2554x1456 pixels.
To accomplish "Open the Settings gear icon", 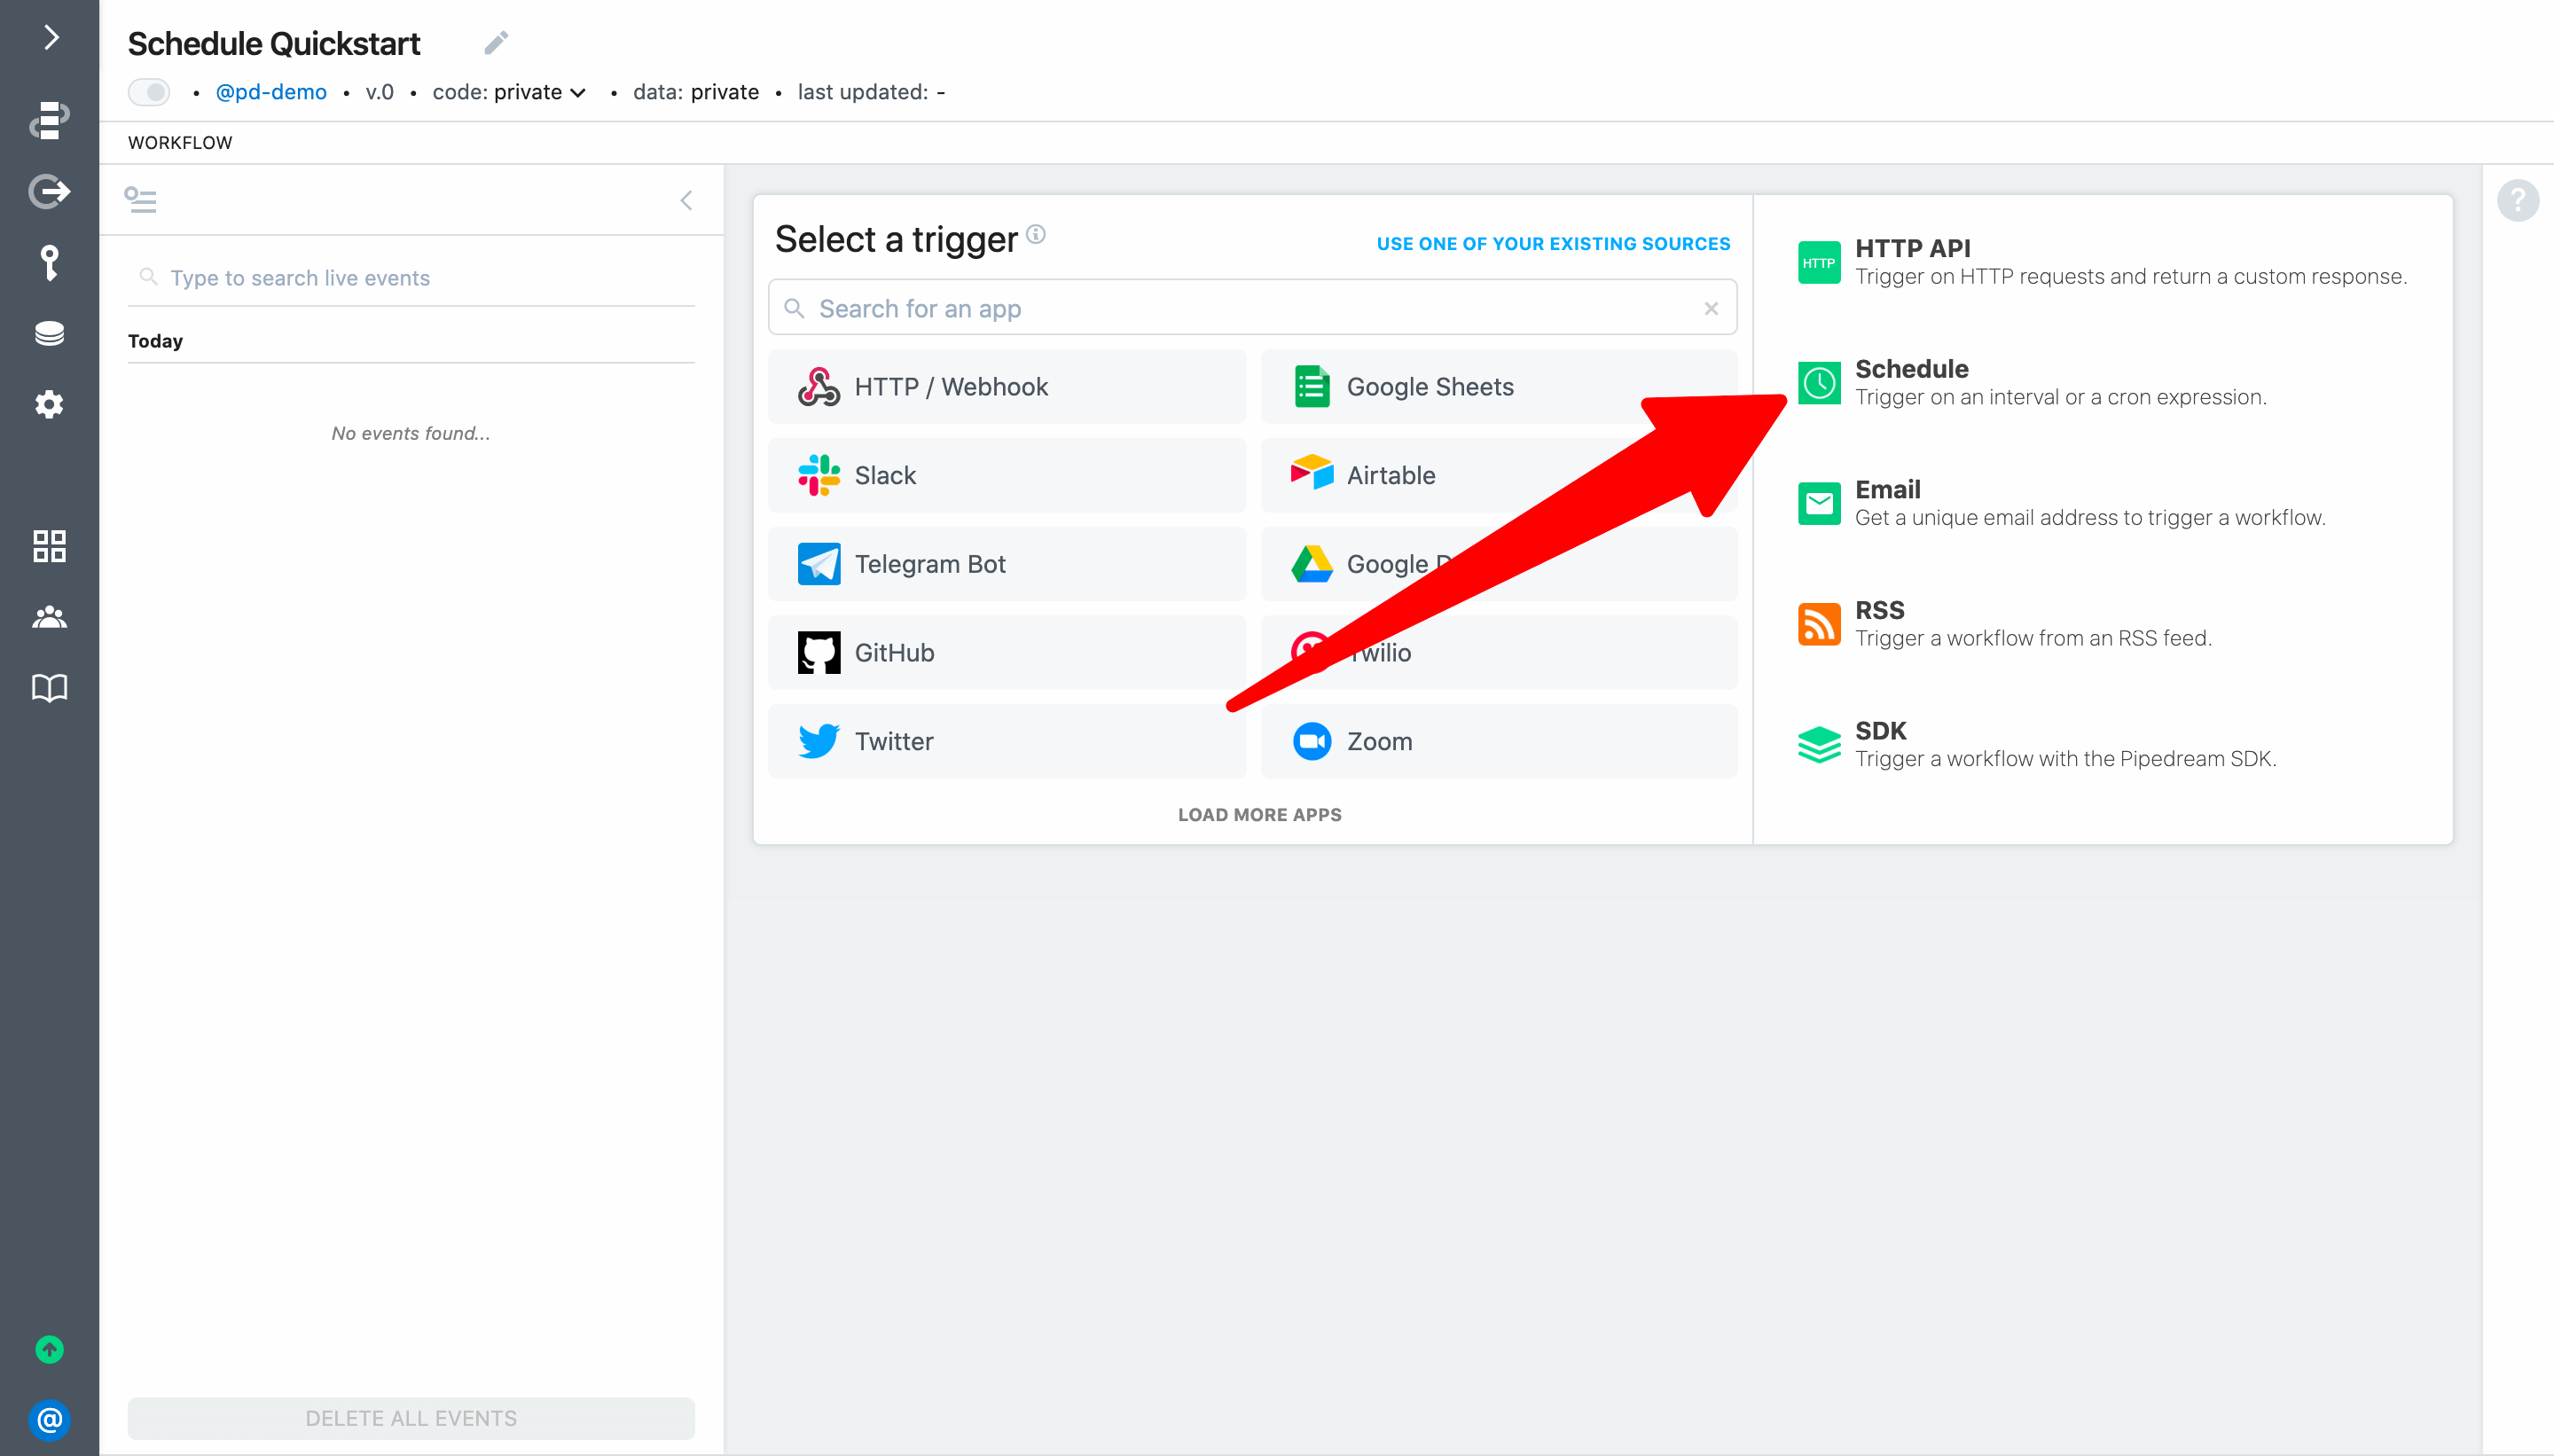I will pyautogui.click(x=50, y=404).
